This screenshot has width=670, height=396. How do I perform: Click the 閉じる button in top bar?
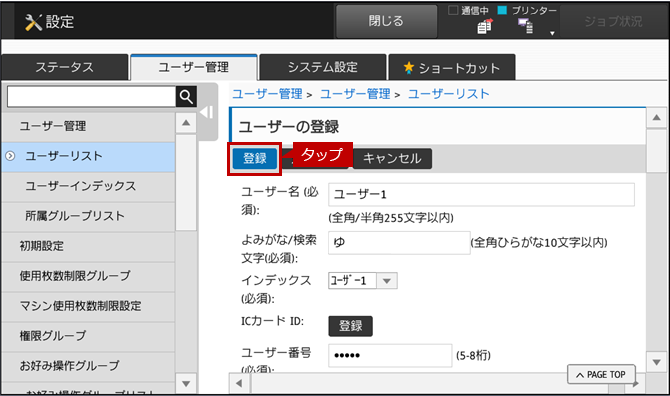click(x=386, y=21)
